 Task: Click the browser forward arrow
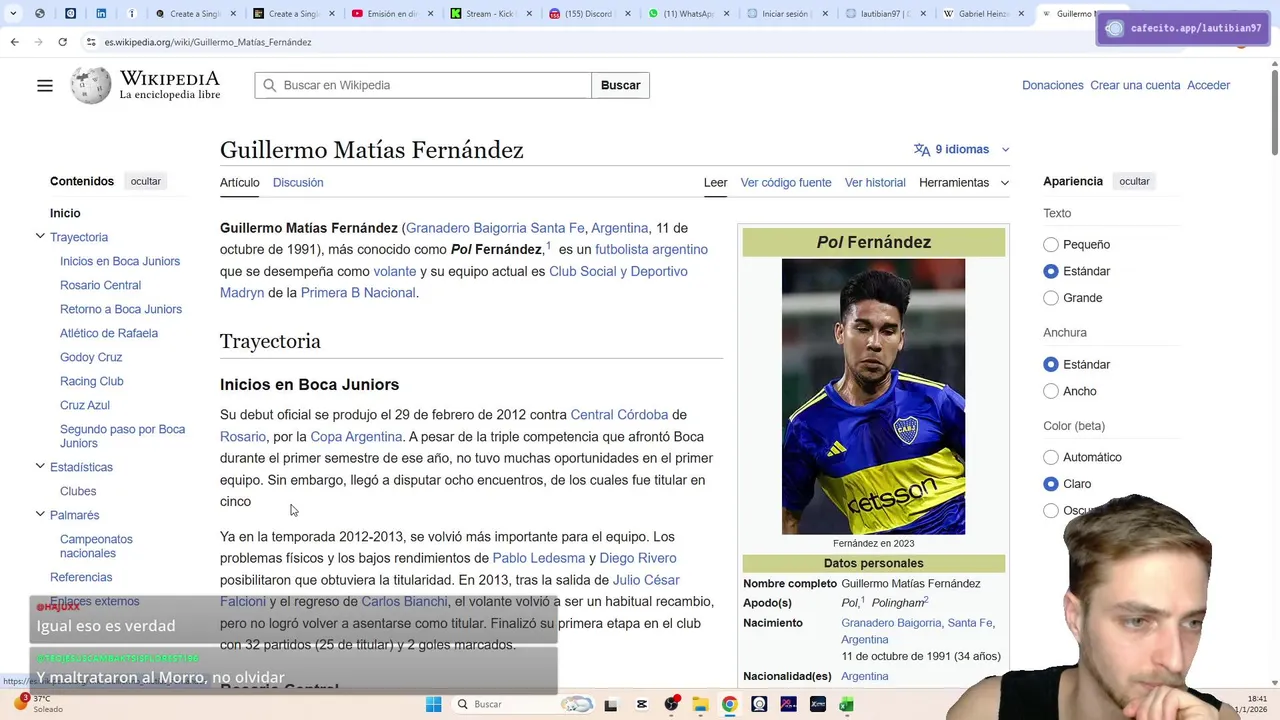pos(38,42)
